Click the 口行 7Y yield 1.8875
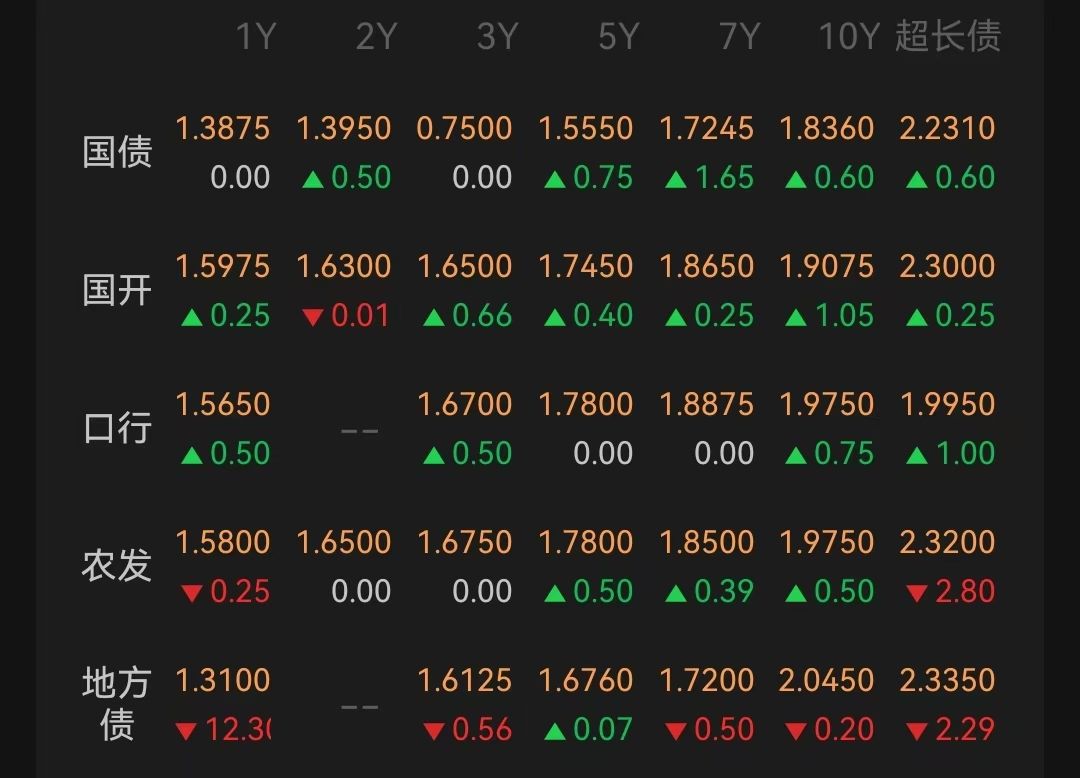1080x778 pixels. pyautogui.click(x=706, y=405)
